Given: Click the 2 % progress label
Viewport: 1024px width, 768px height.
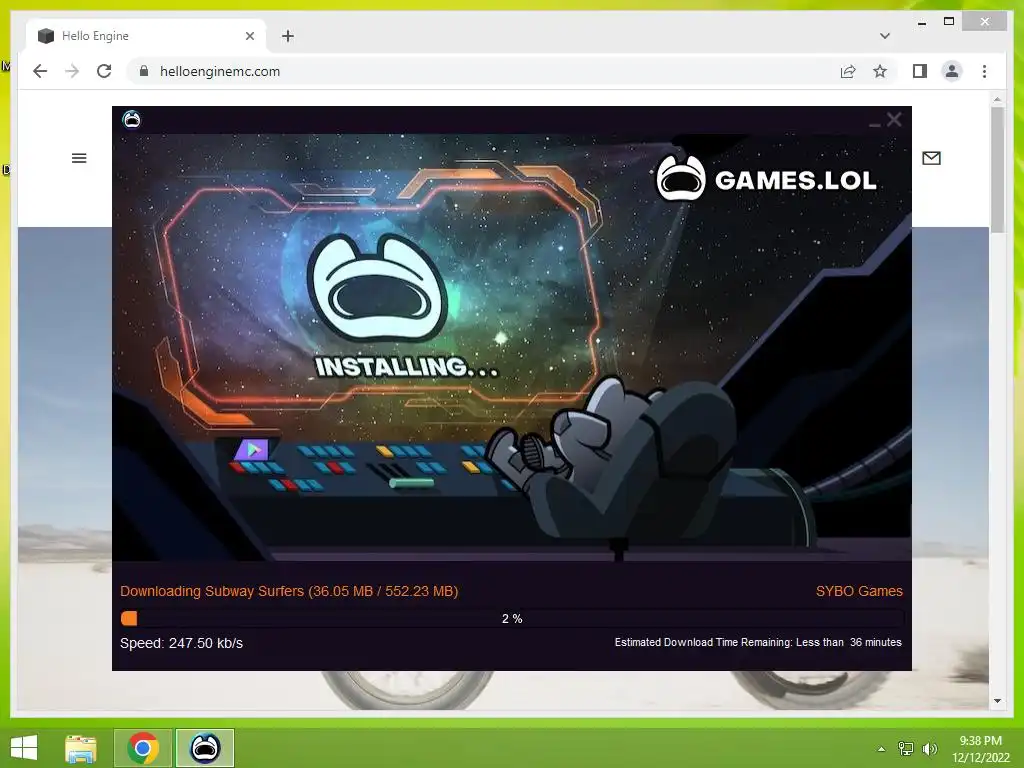Looking at the screenshot, I should click(x=512, y=618).
